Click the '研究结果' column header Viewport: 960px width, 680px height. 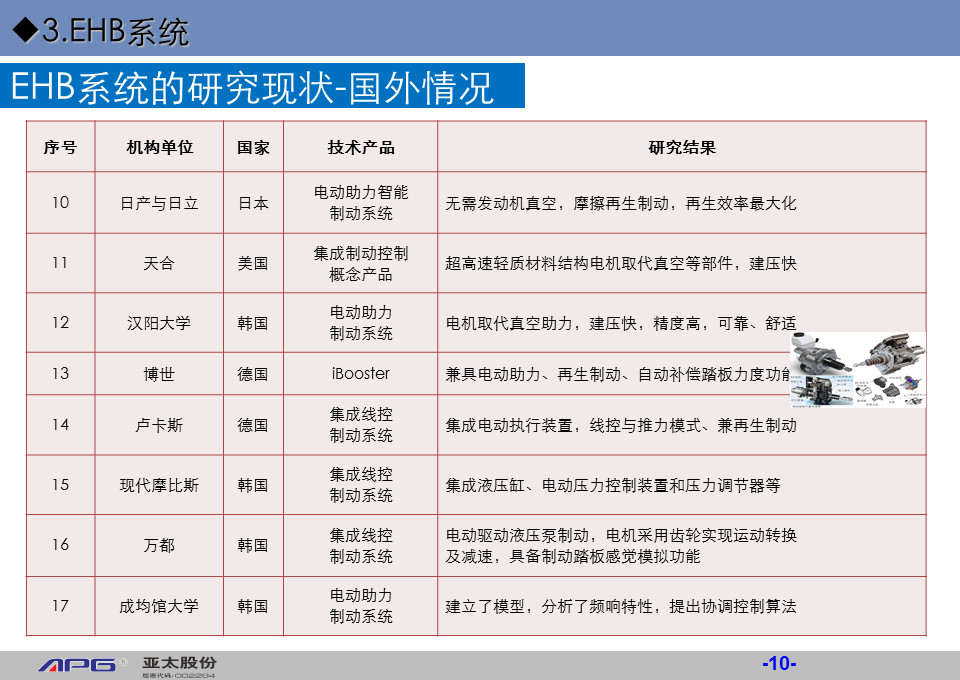click(682, 148)
